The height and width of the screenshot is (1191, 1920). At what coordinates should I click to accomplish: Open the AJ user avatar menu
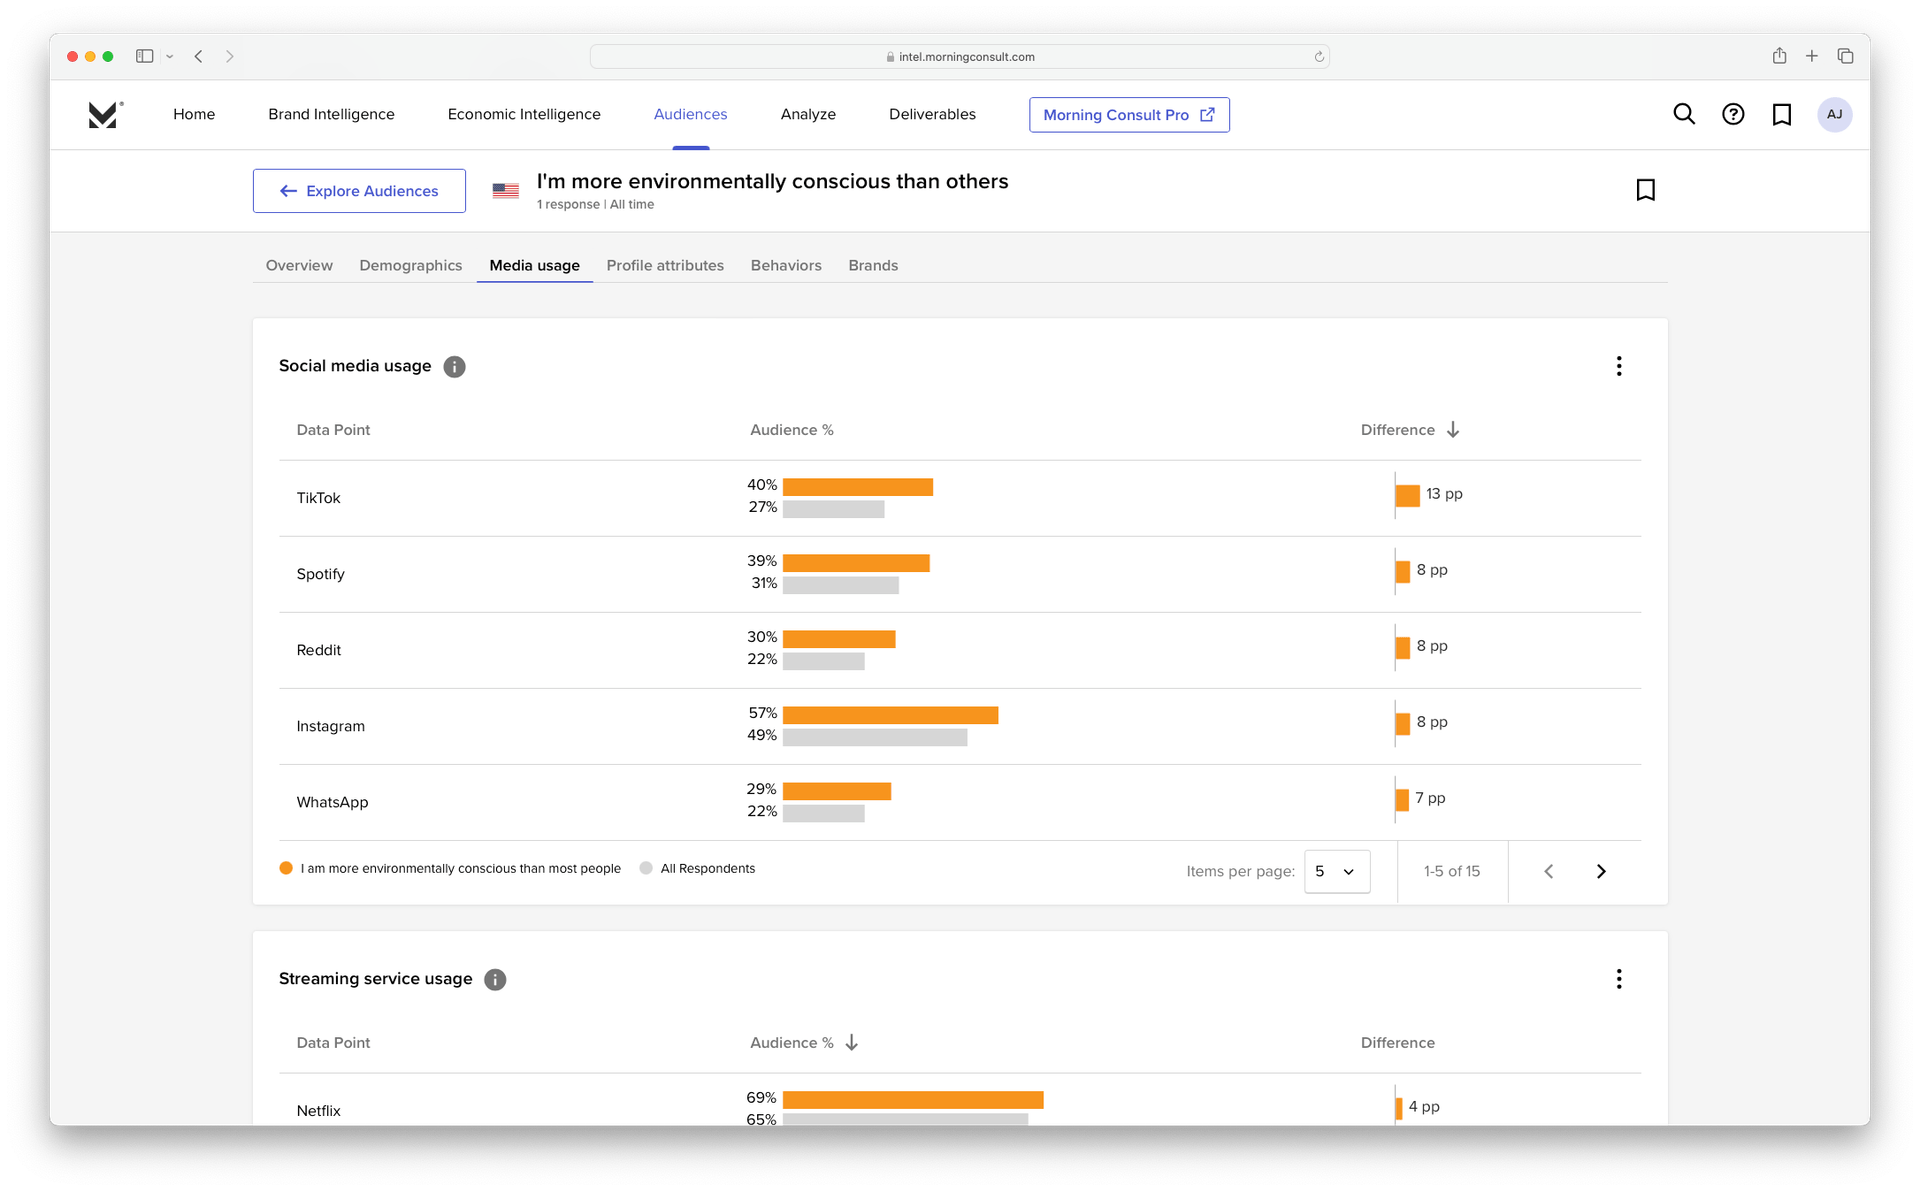[x=1835, y=114]
